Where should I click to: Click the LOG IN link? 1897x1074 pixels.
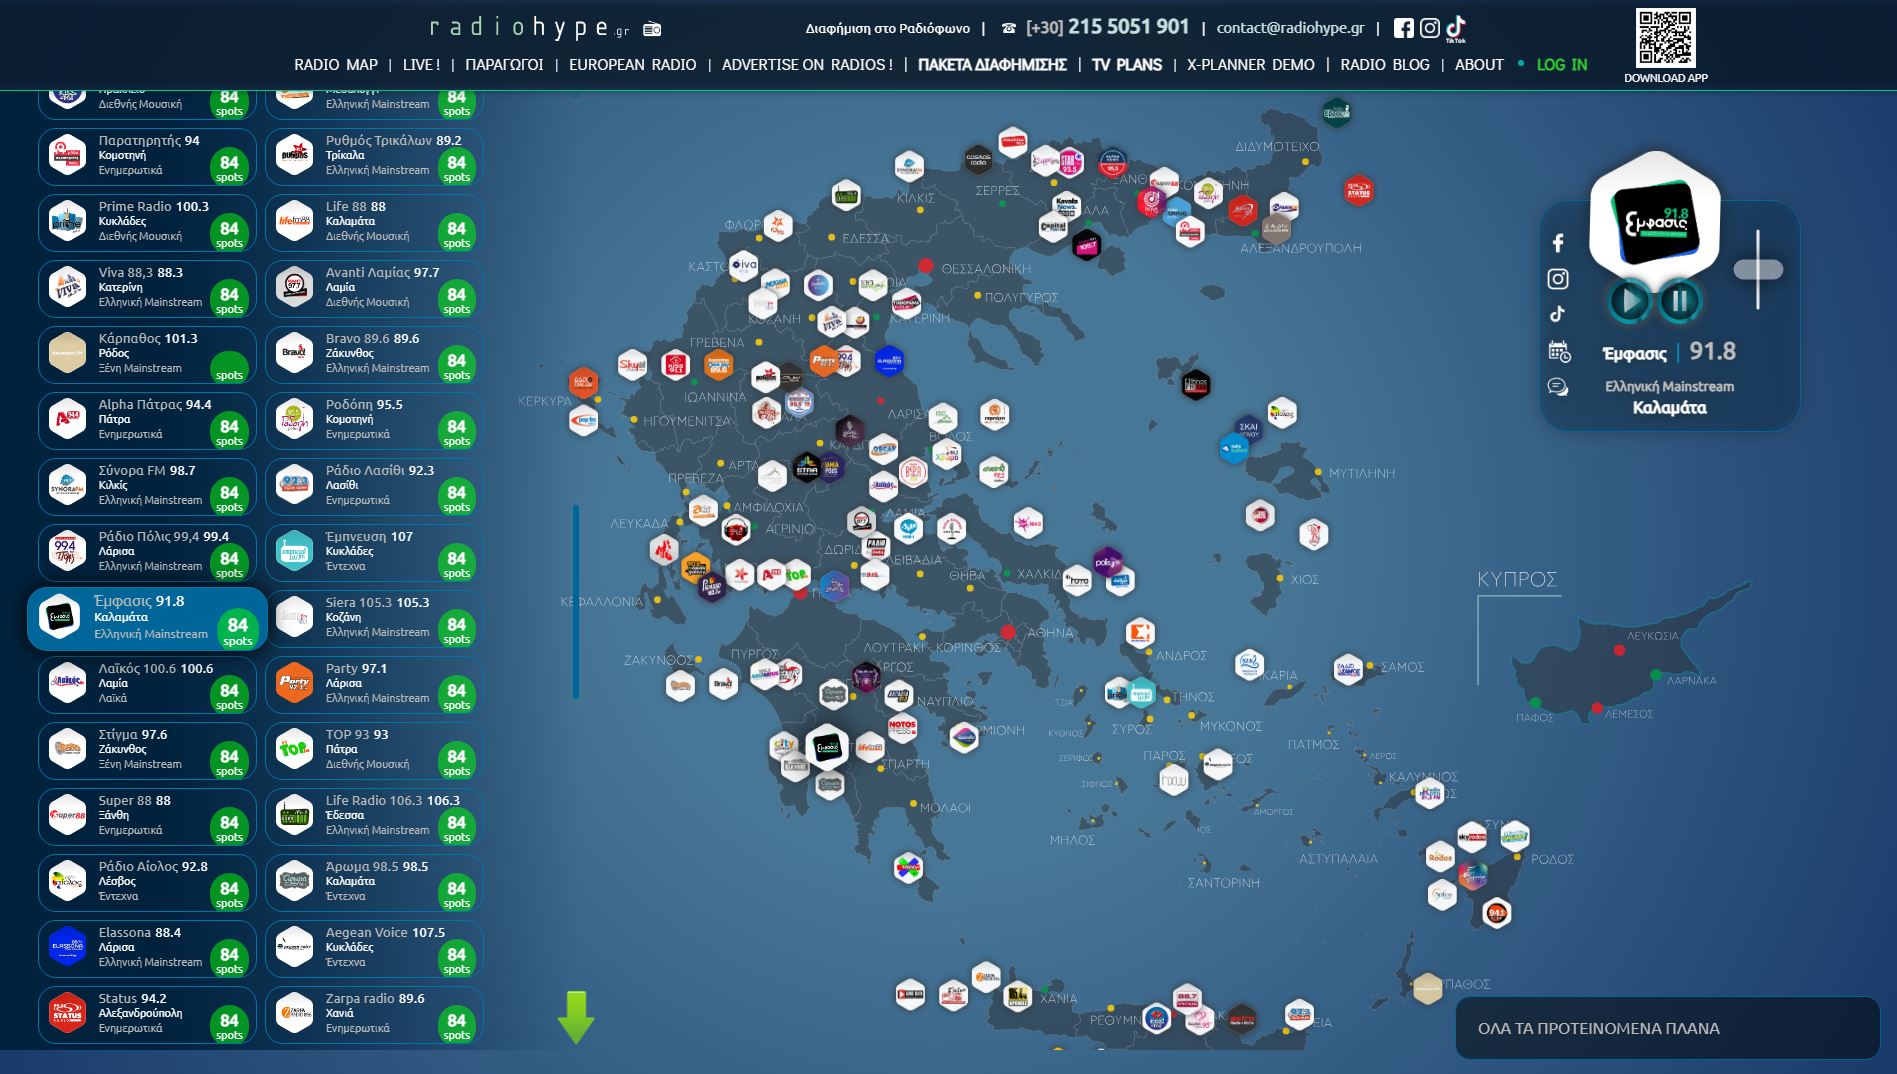tap(1561, 65)
